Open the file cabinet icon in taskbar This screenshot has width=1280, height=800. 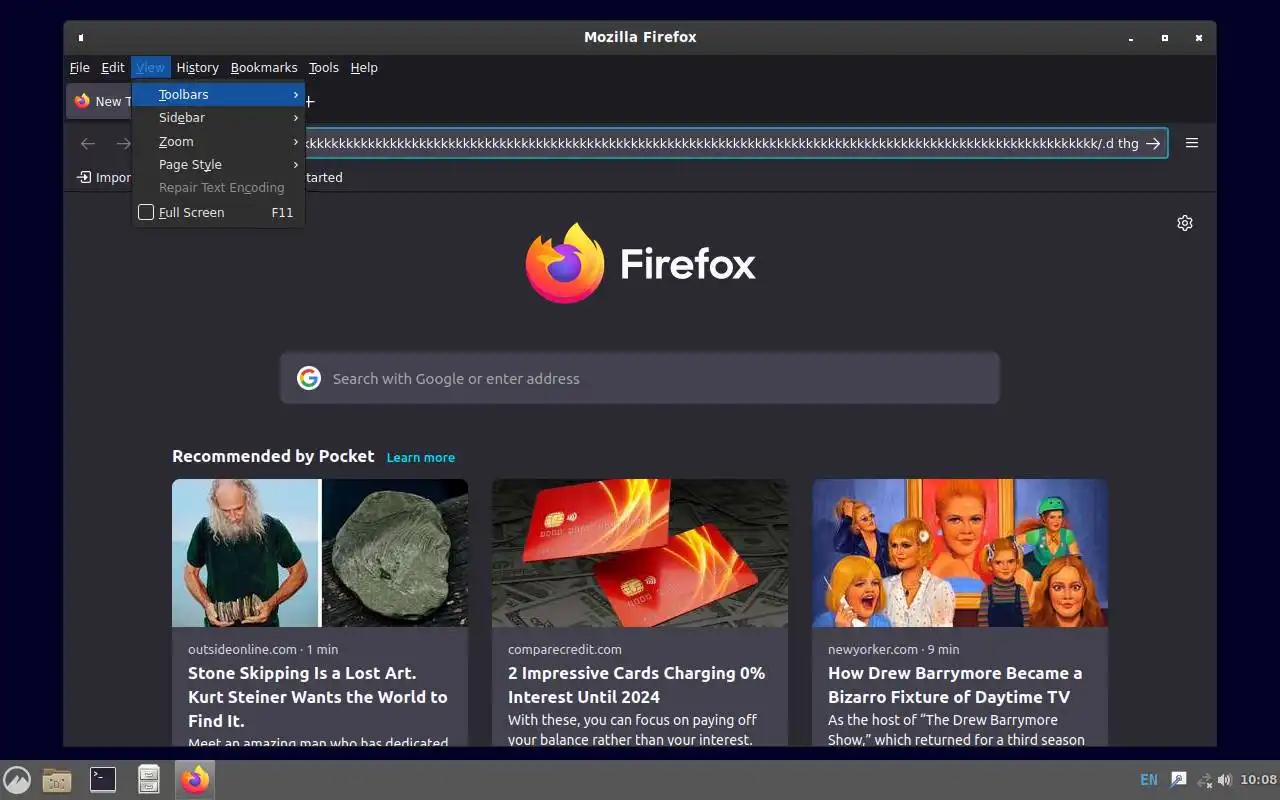149,779
